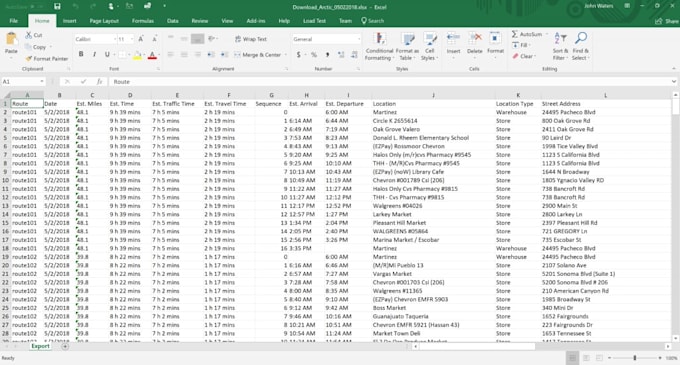This screenshot has width=680, height=365.
Task: Add a new sheet with the plus icon
Action: 65,346
